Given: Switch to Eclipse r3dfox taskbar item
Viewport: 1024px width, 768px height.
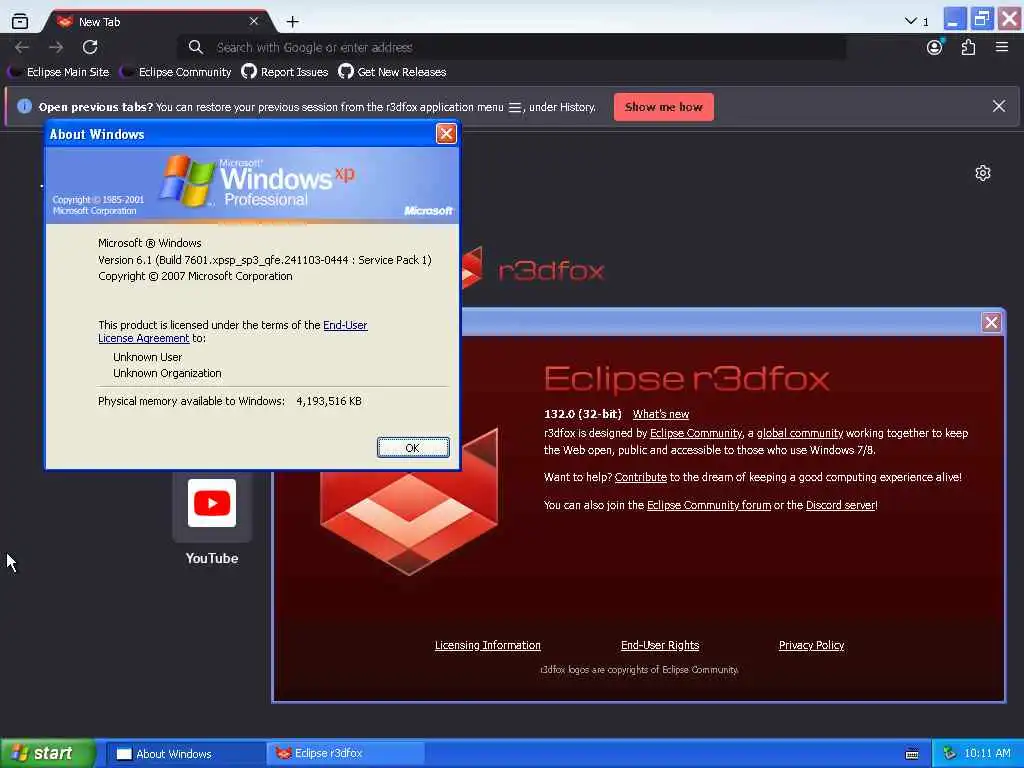Looking at the screenshot, I should [x=346, y=754].
